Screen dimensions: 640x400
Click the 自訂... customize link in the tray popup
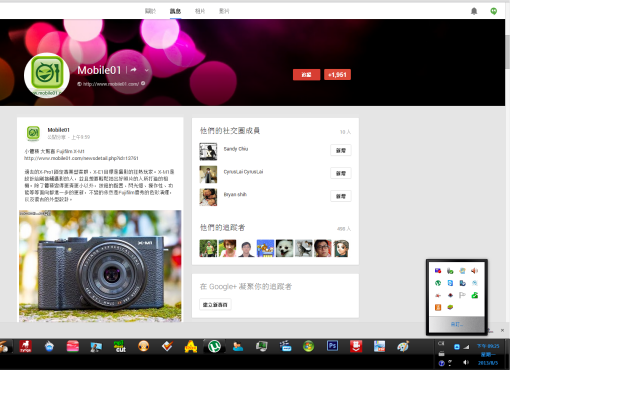point(456,324)
